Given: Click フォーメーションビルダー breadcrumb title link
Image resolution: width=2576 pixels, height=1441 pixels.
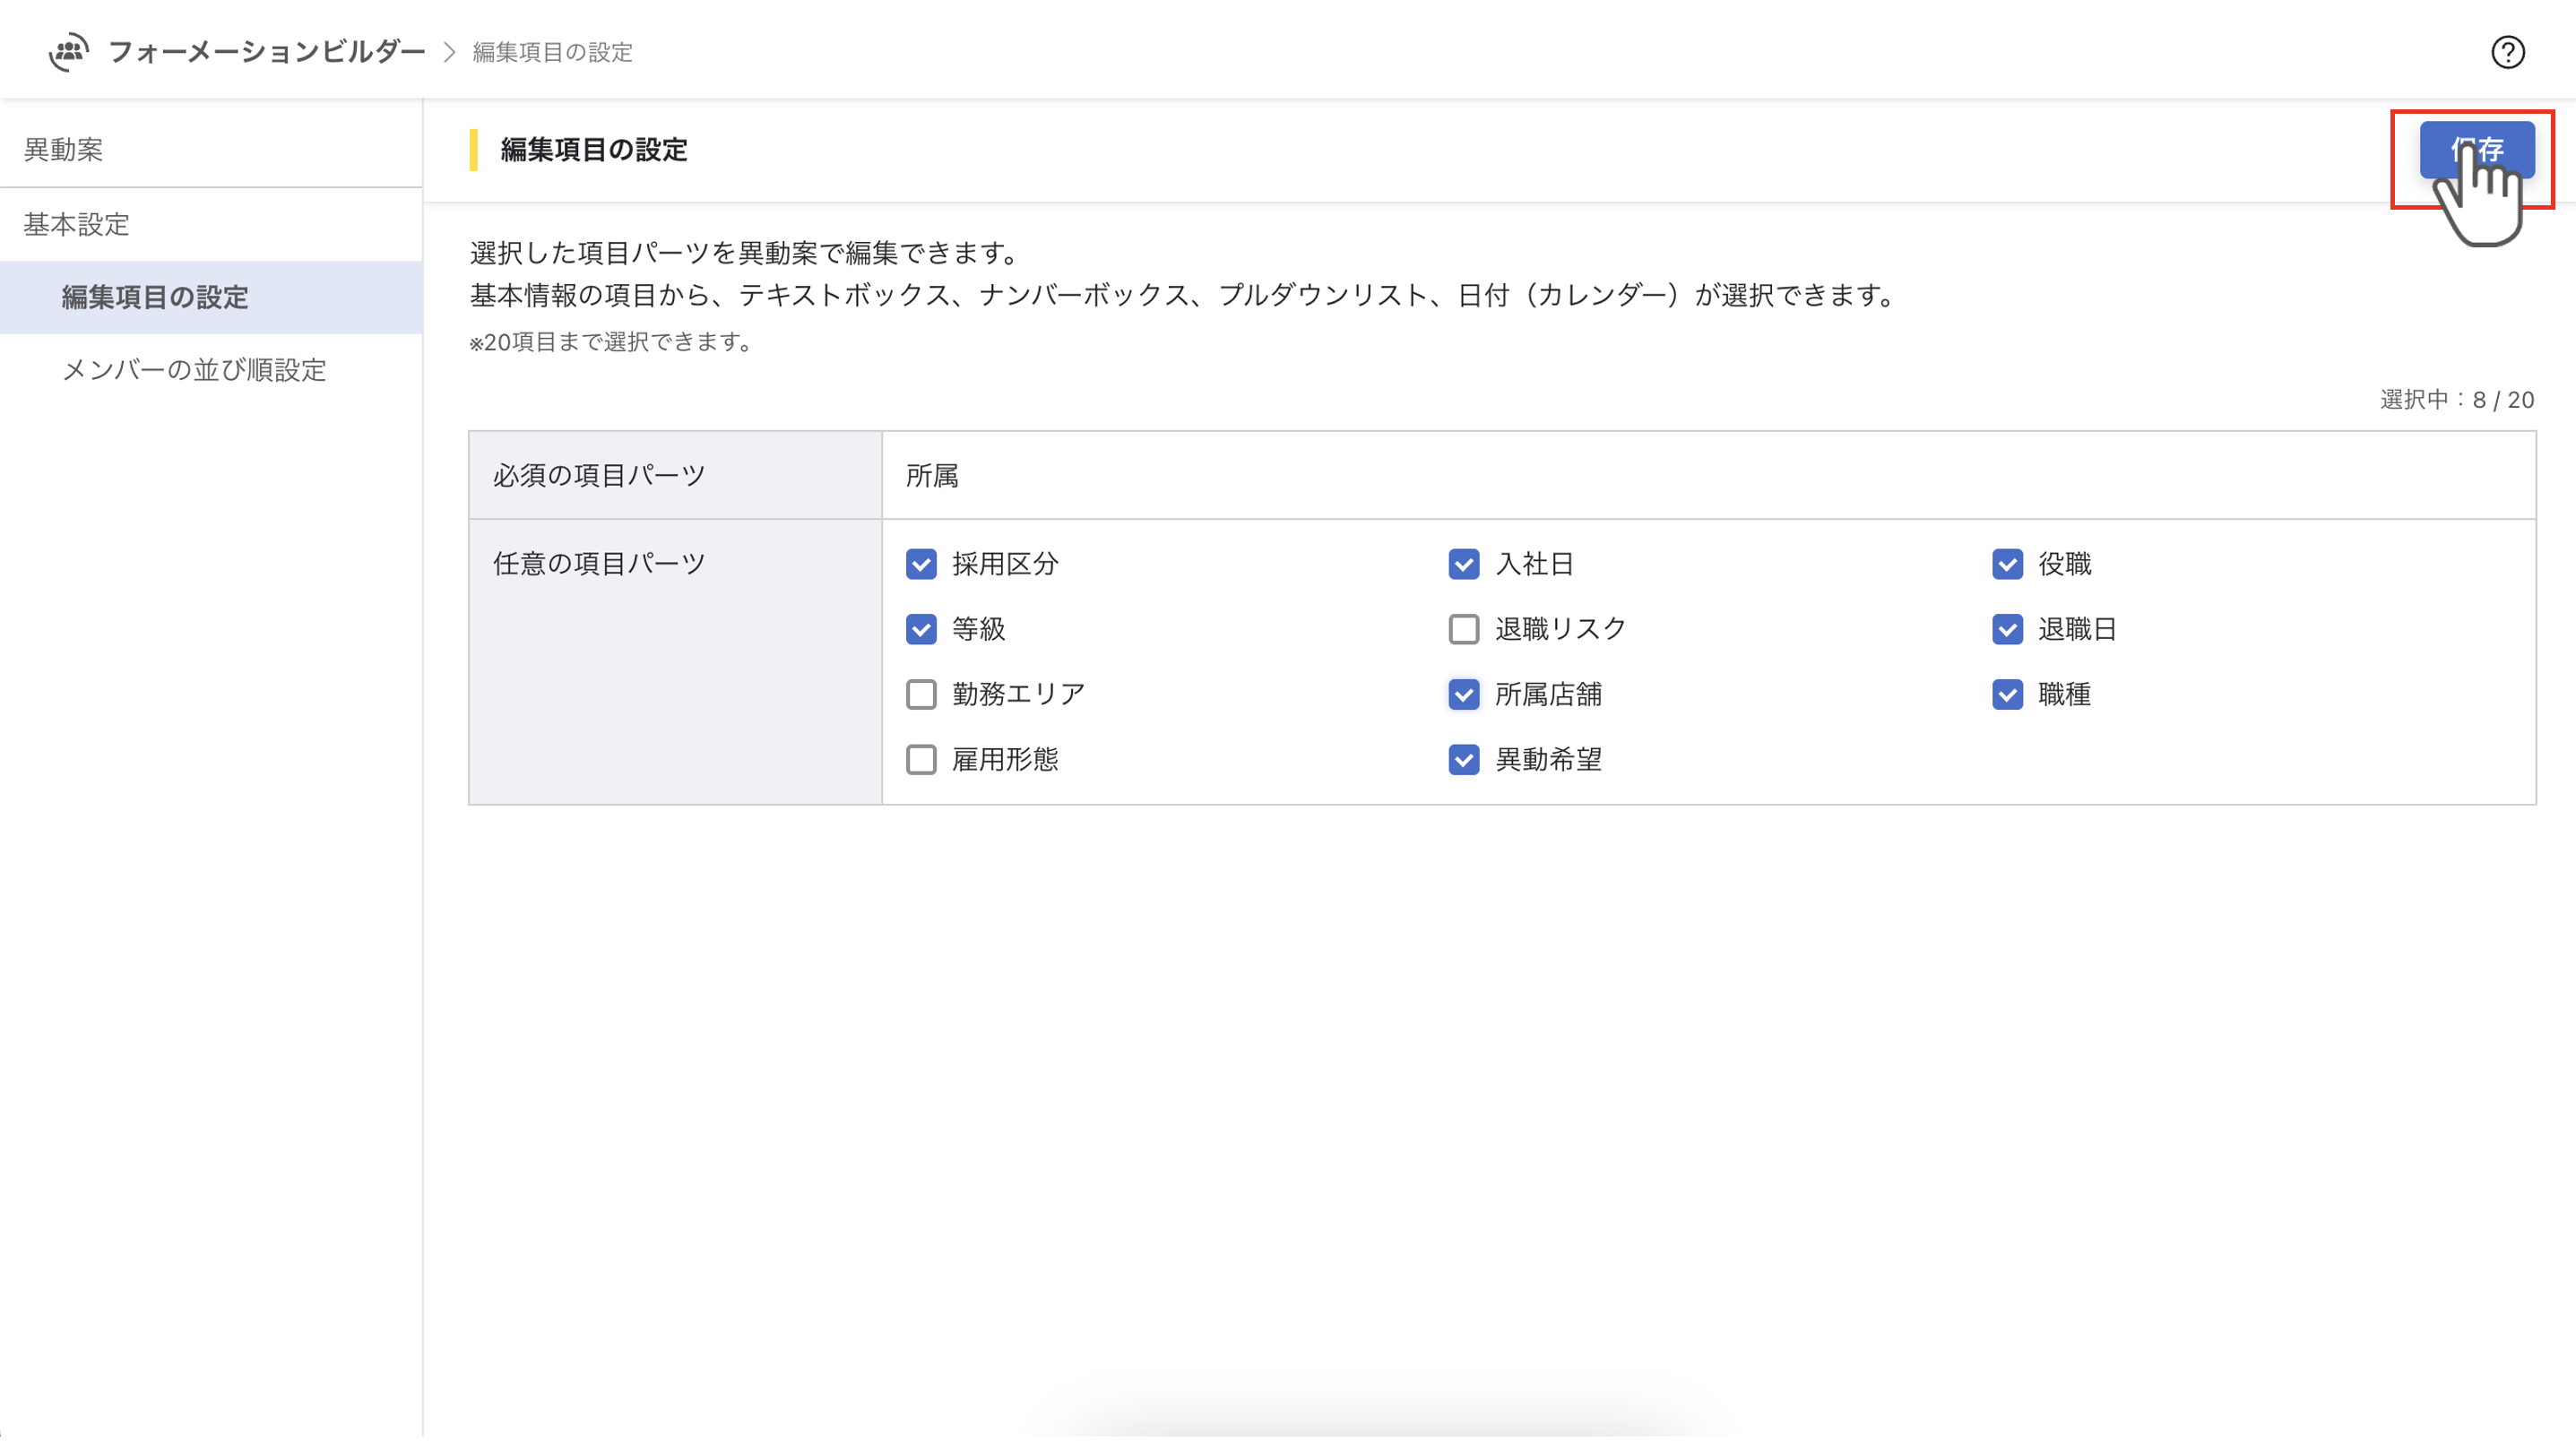Looking at the screenshot, I should point(266,52).
